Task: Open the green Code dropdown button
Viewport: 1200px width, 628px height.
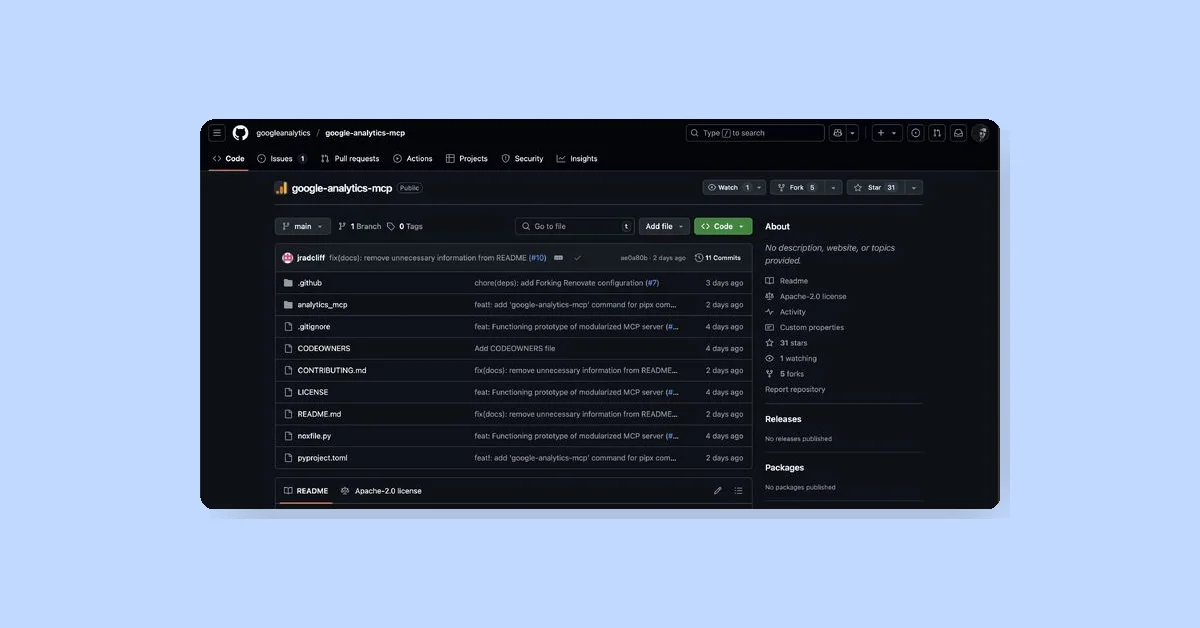Action: point(723,227)
